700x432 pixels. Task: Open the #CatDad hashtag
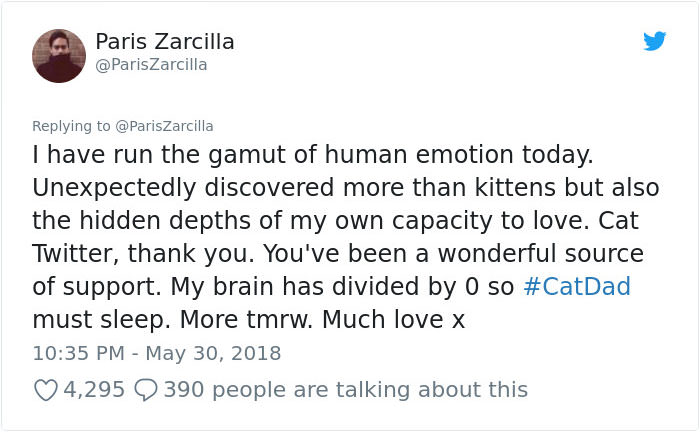click(x=577, y=287)
